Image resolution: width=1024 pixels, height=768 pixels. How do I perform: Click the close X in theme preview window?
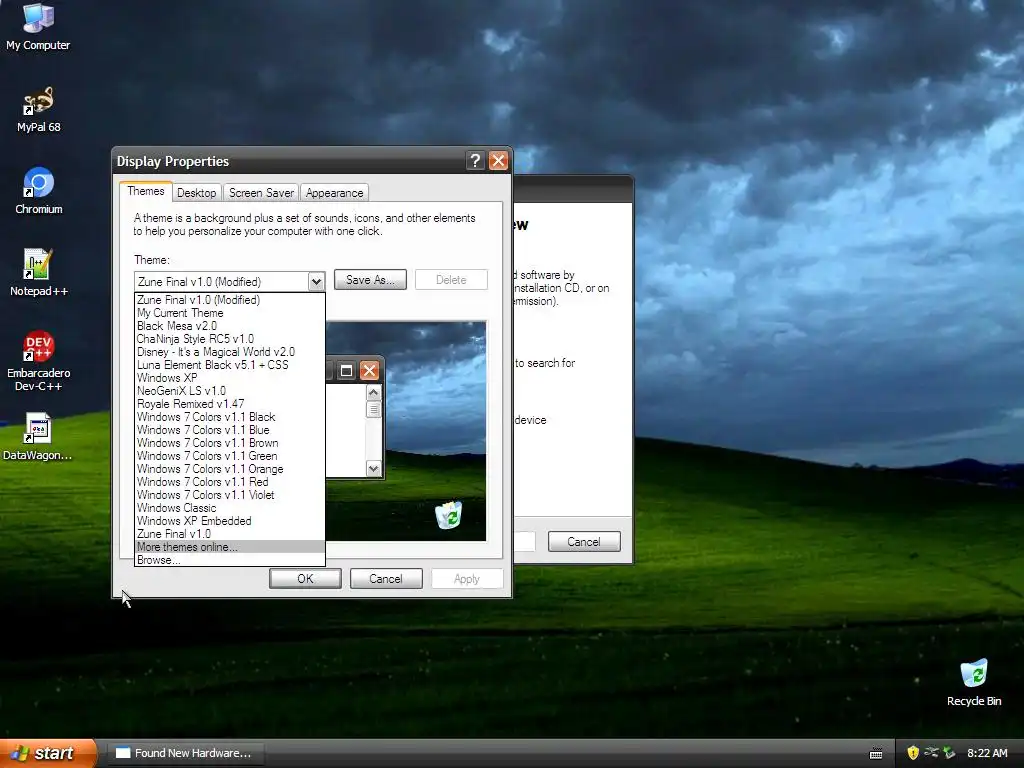coord(369,371)
